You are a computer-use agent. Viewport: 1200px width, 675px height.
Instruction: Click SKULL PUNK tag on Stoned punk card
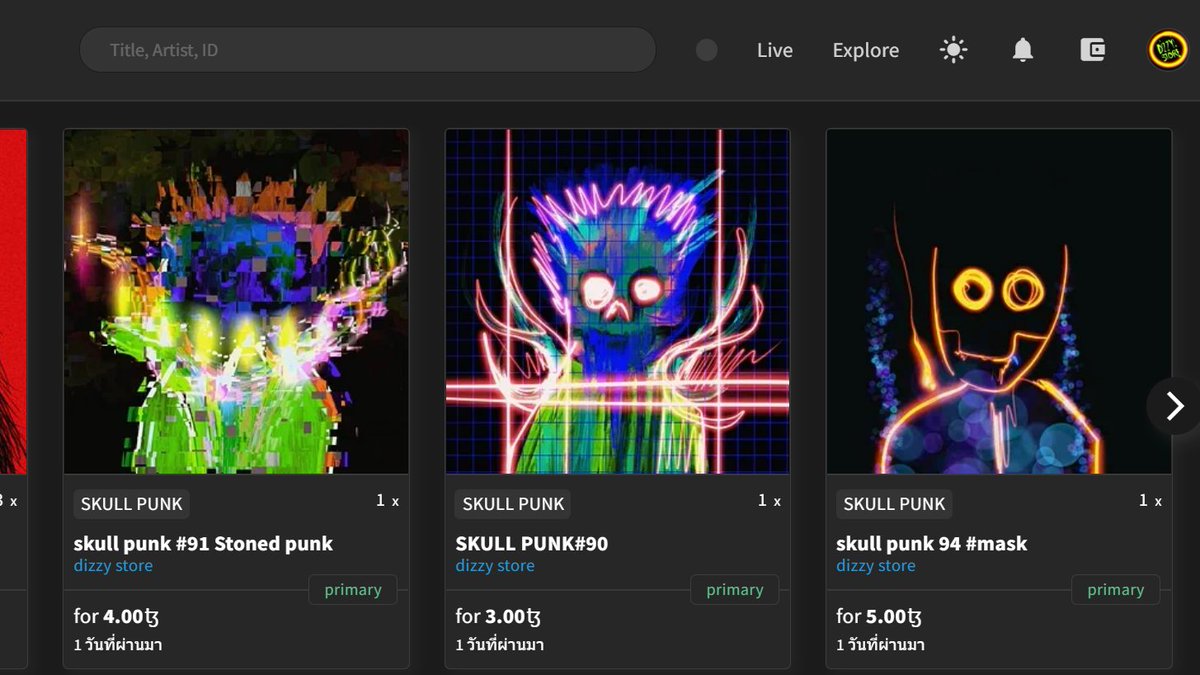pyautogui.click(x=132, y=504)
